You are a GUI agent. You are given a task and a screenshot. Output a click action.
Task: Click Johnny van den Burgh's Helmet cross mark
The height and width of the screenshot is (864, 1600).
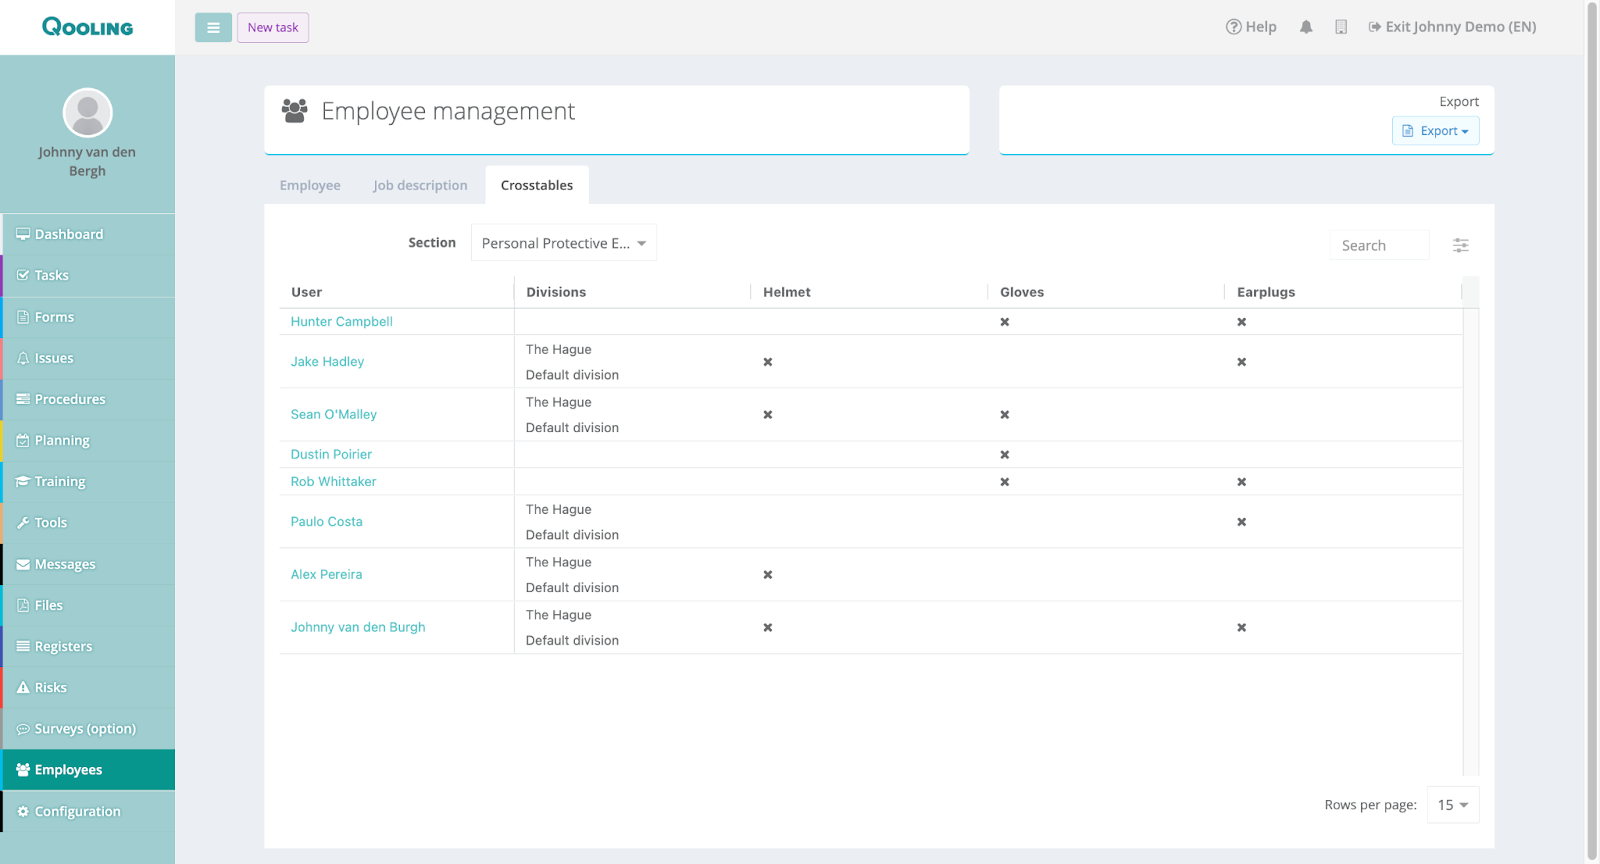(x=768, y=628)
